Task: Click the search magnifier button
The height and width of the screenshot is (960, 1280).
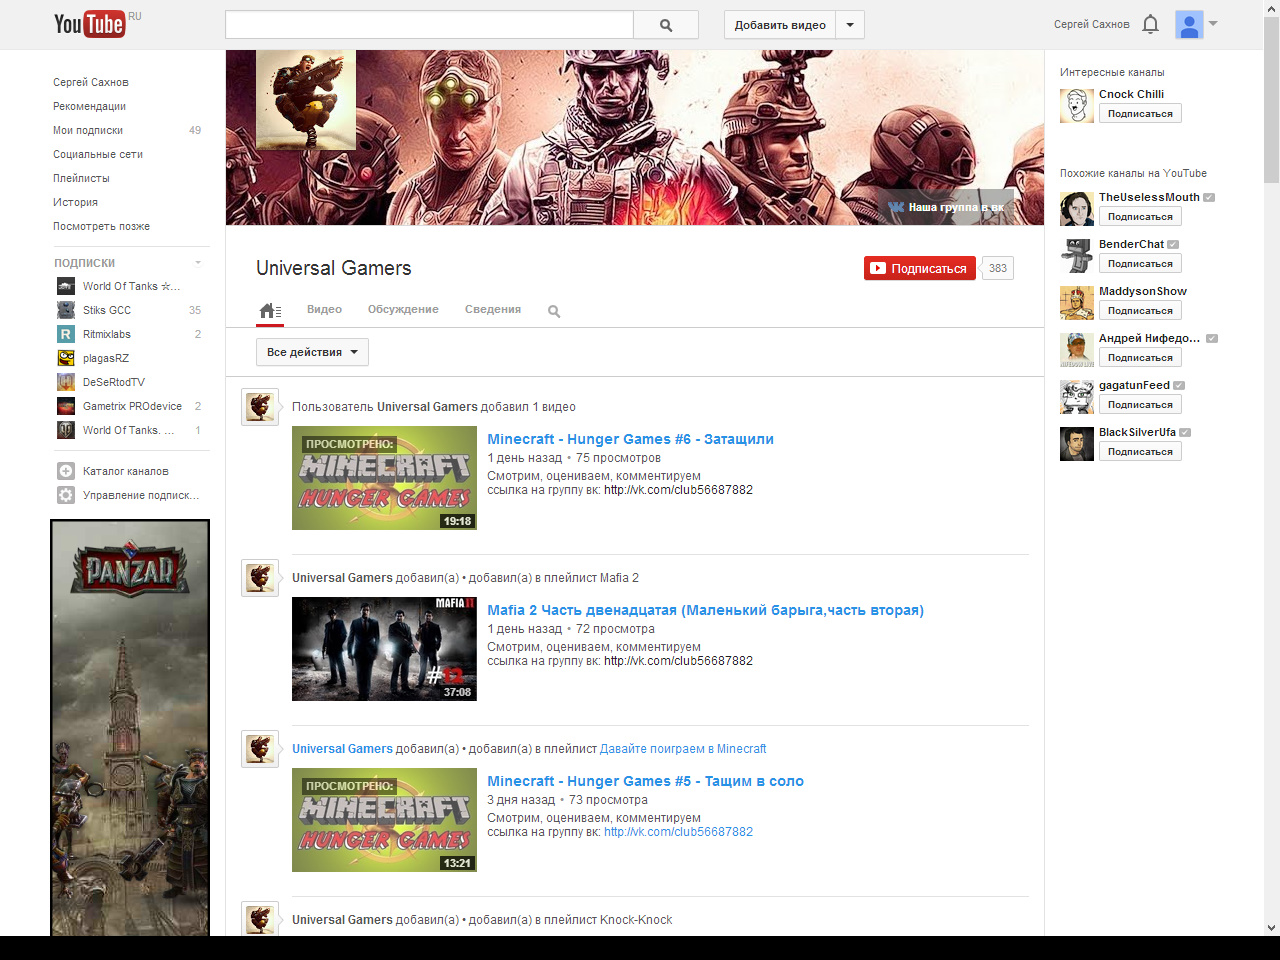Action: click(666, 25)
